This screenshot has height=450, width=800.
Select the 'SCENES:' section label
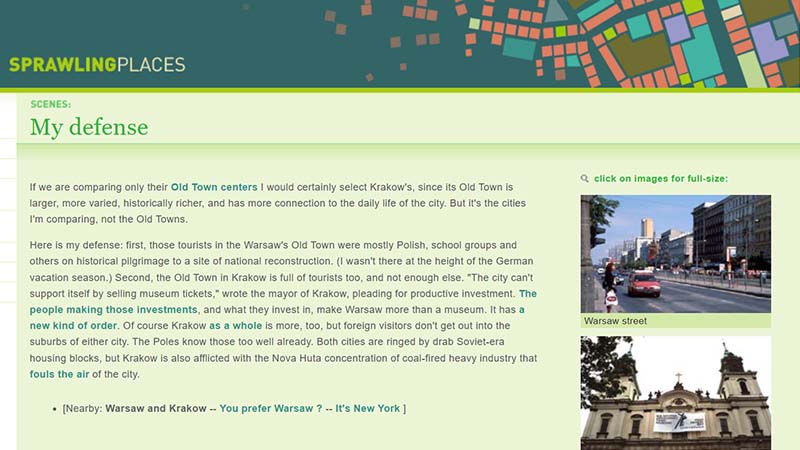[50, 103]
